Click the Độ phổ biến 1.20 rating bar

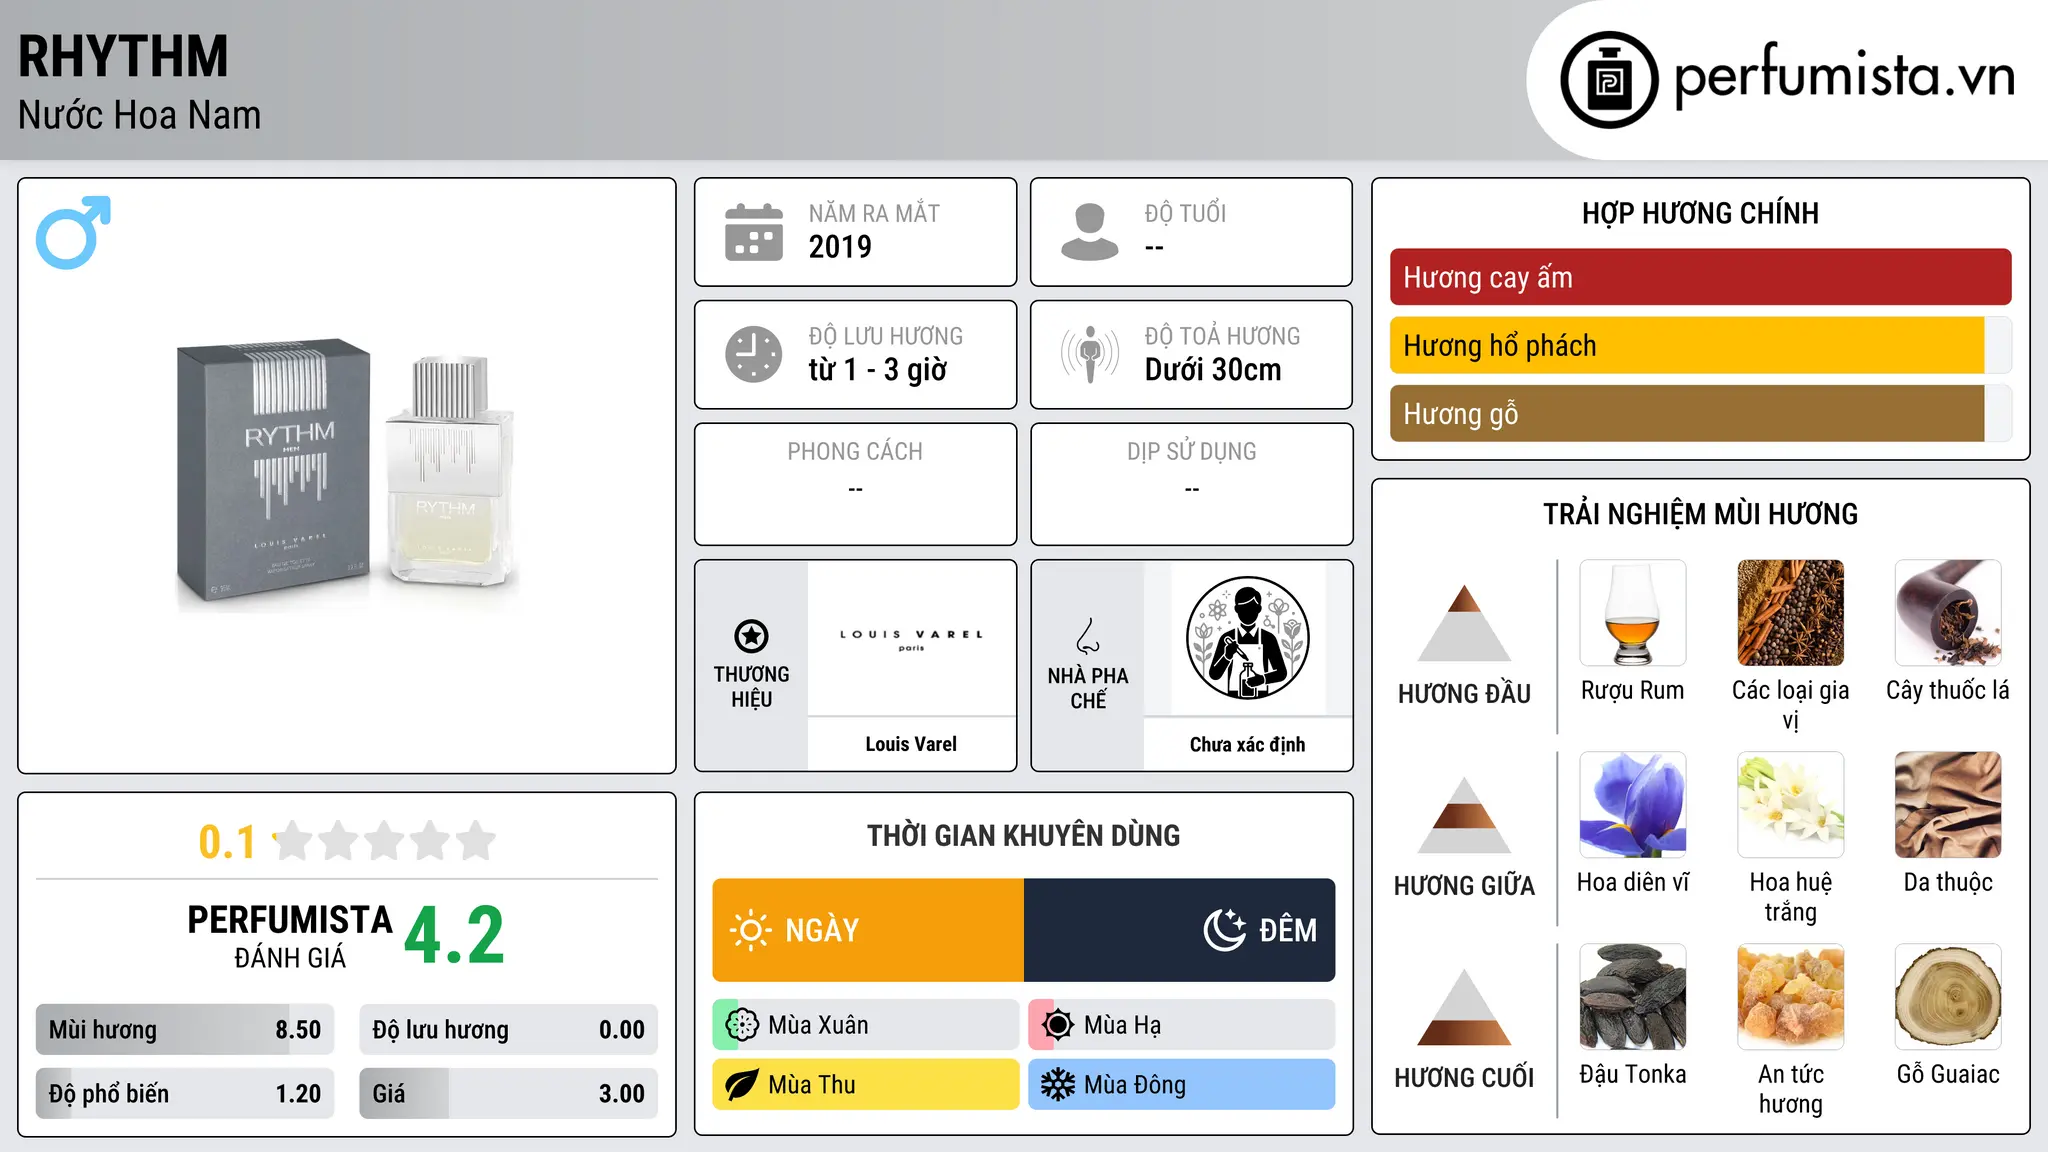(185, 1093)
